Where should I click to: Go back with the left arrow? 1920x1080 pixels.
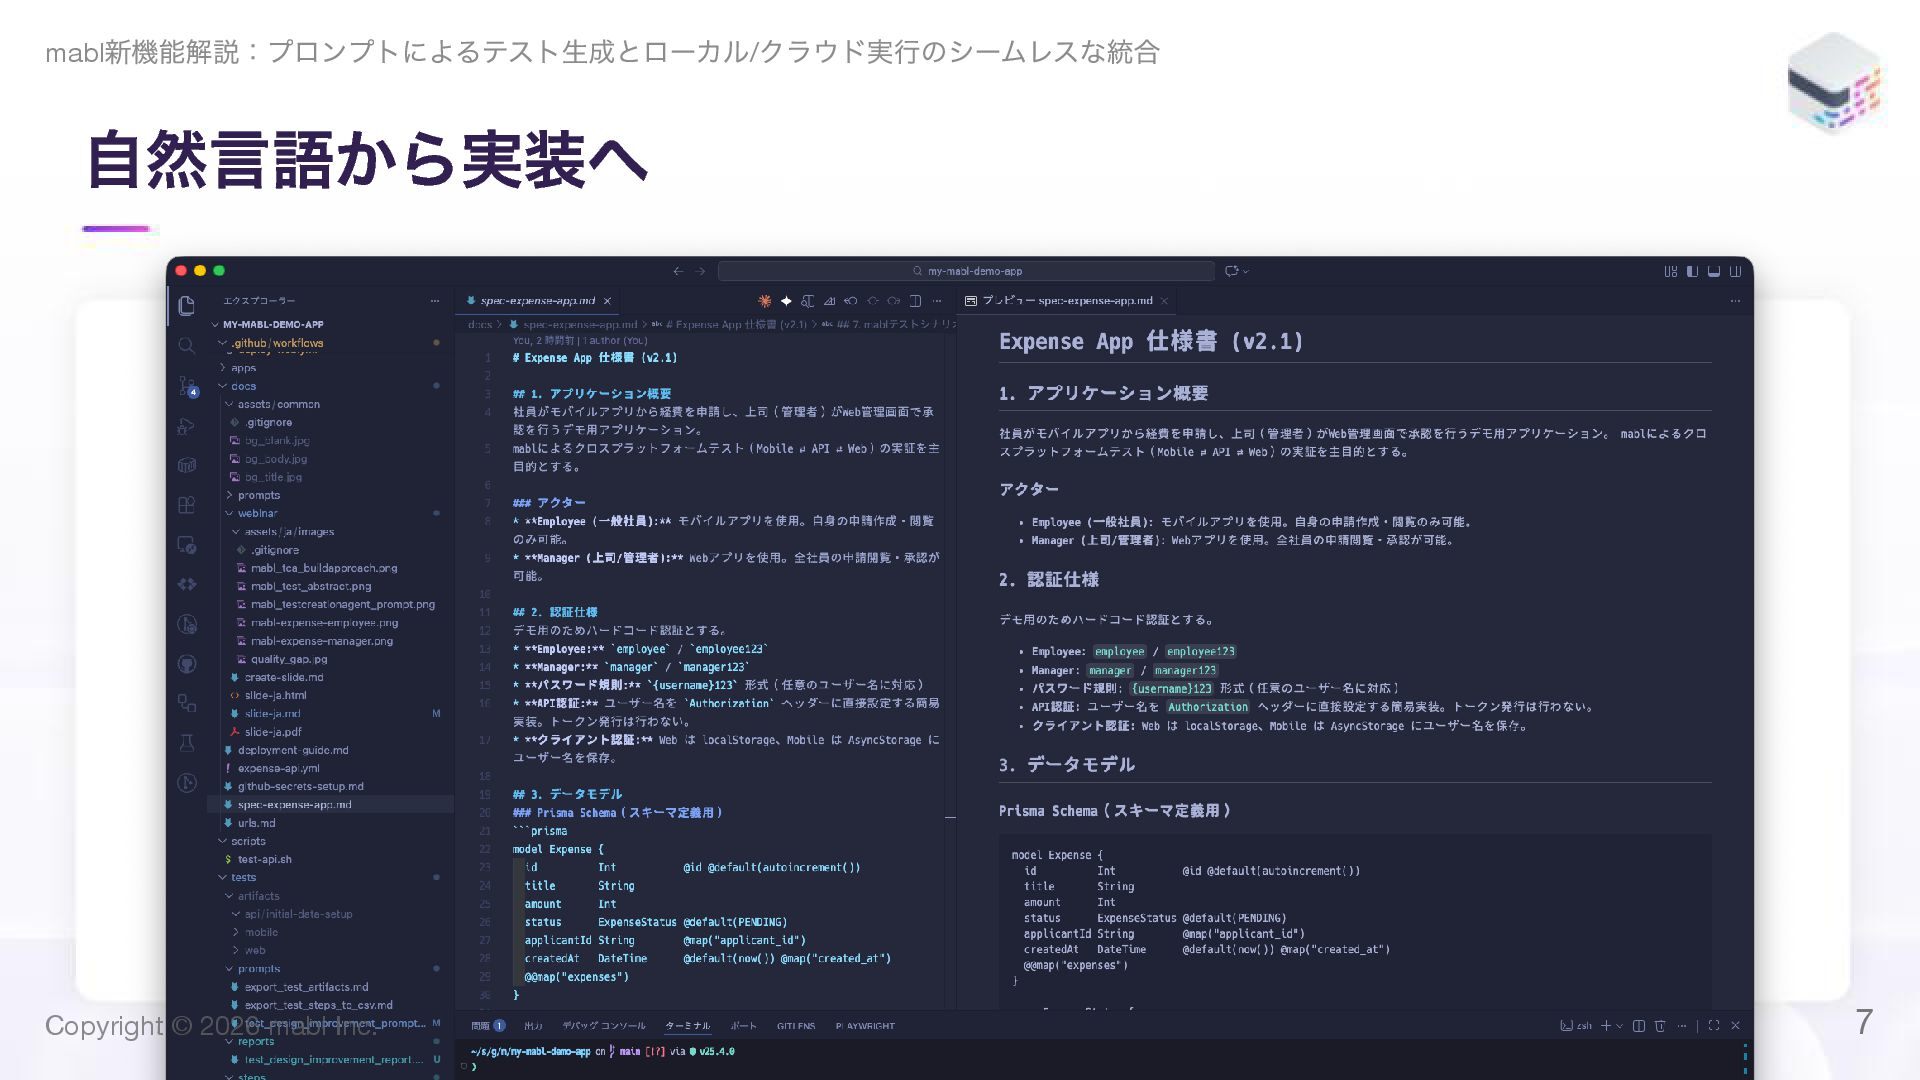click(x=678, y=271)
